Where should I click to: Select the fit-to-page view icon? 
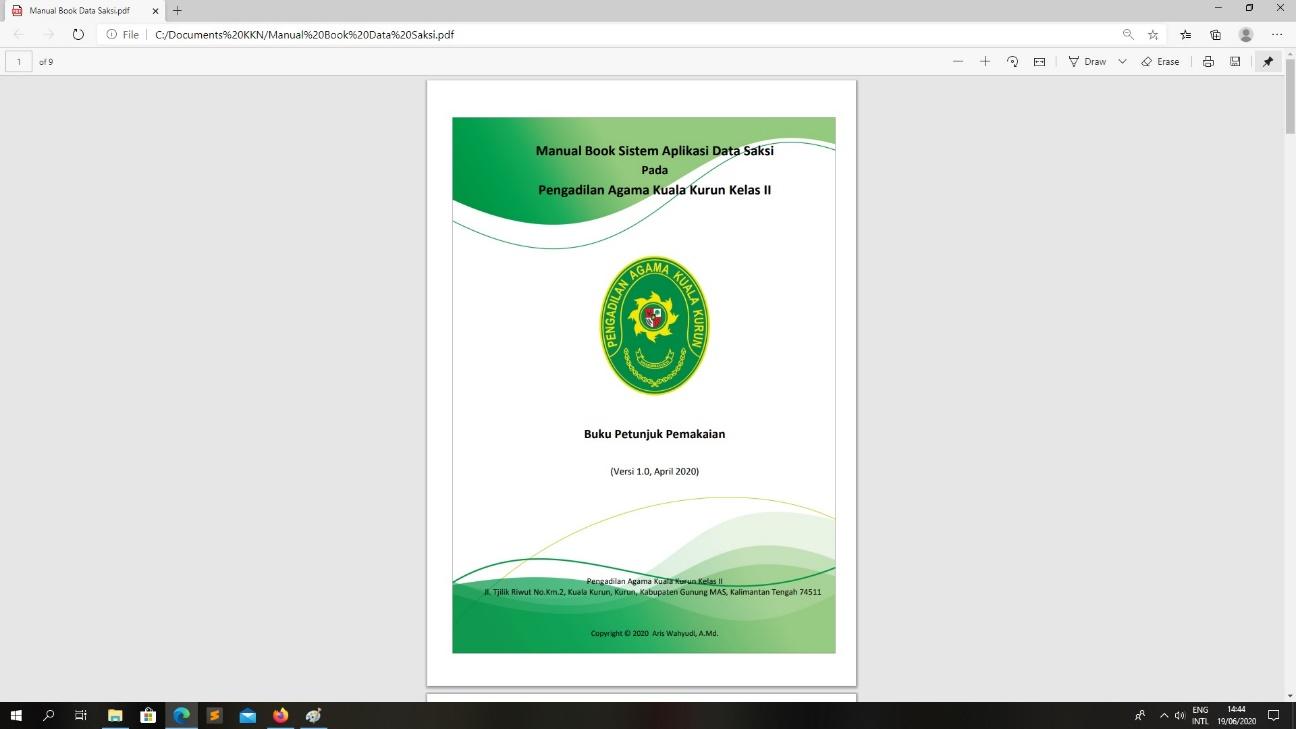coord(1039,61)
